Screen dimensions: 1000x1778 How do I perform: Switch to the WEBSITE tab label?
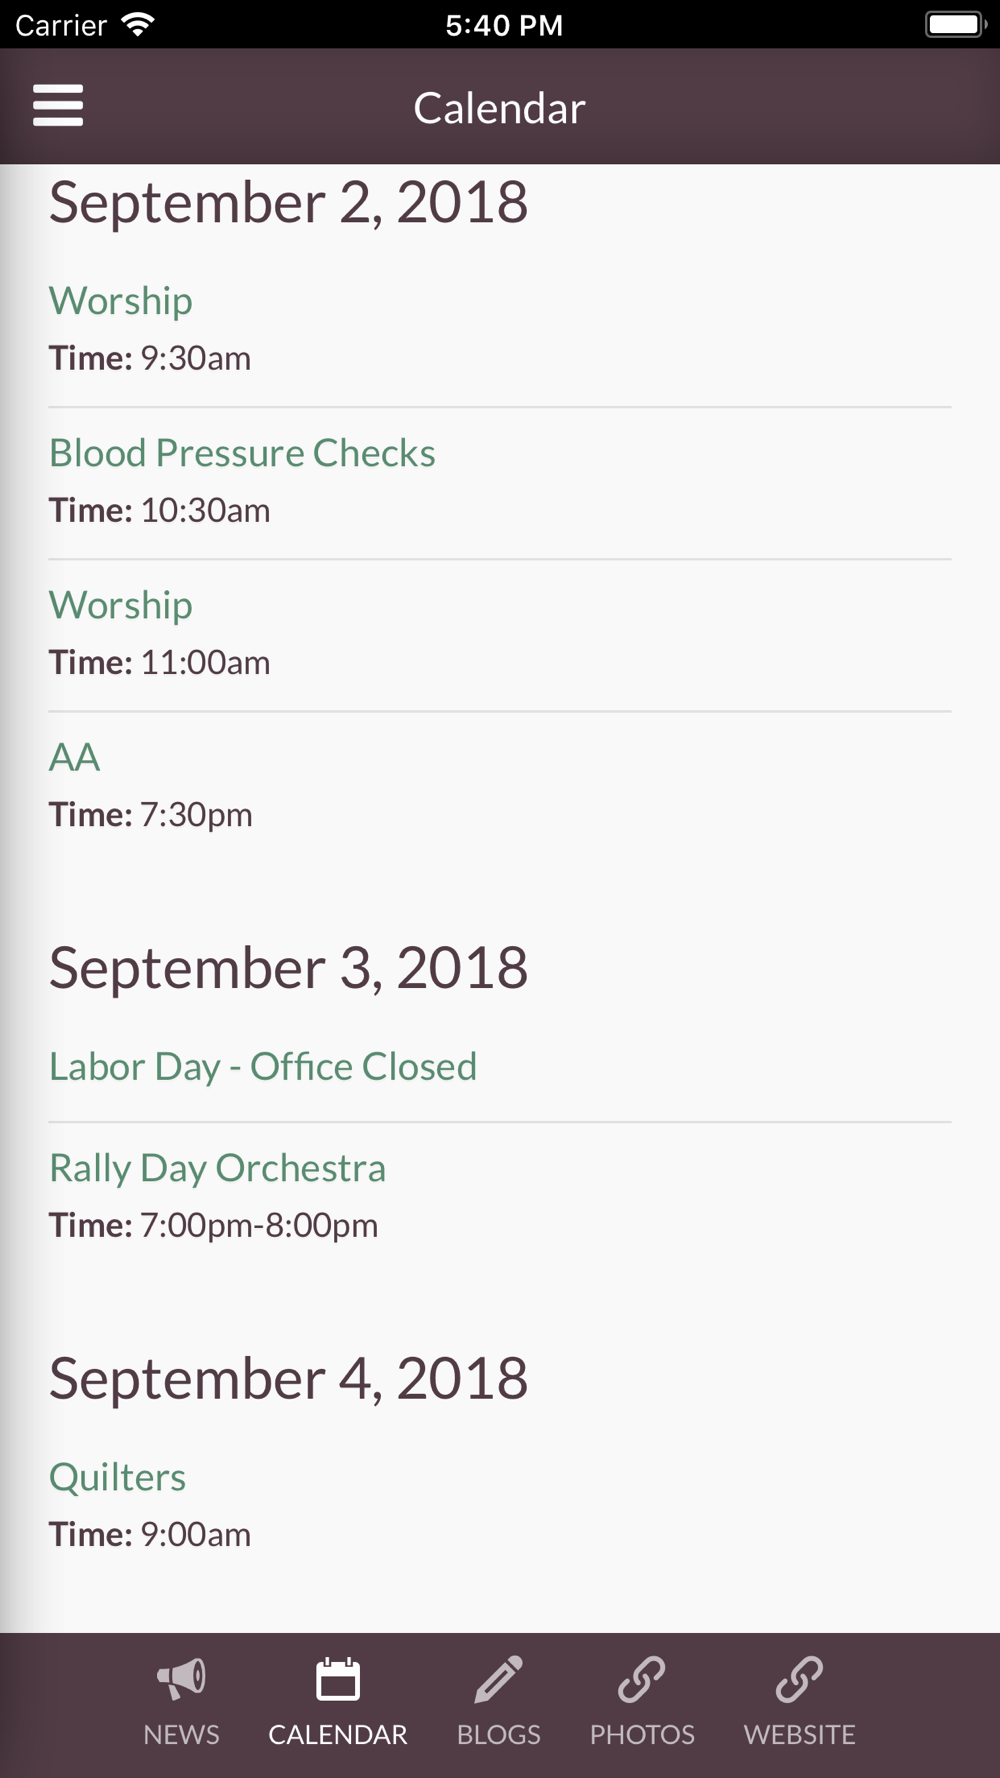click(799, 1734)
